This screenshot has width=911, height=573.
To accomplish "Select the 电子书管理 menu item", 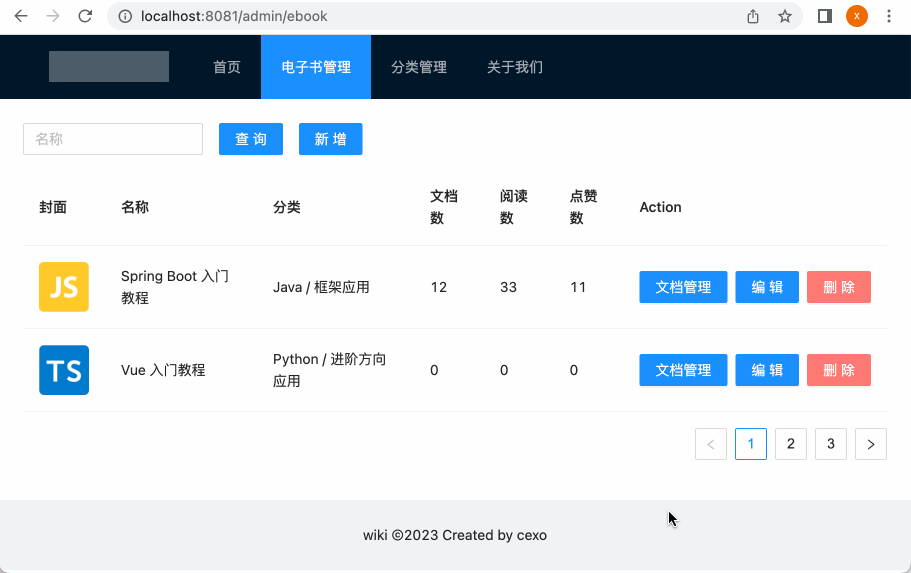I will click(316, 67).
